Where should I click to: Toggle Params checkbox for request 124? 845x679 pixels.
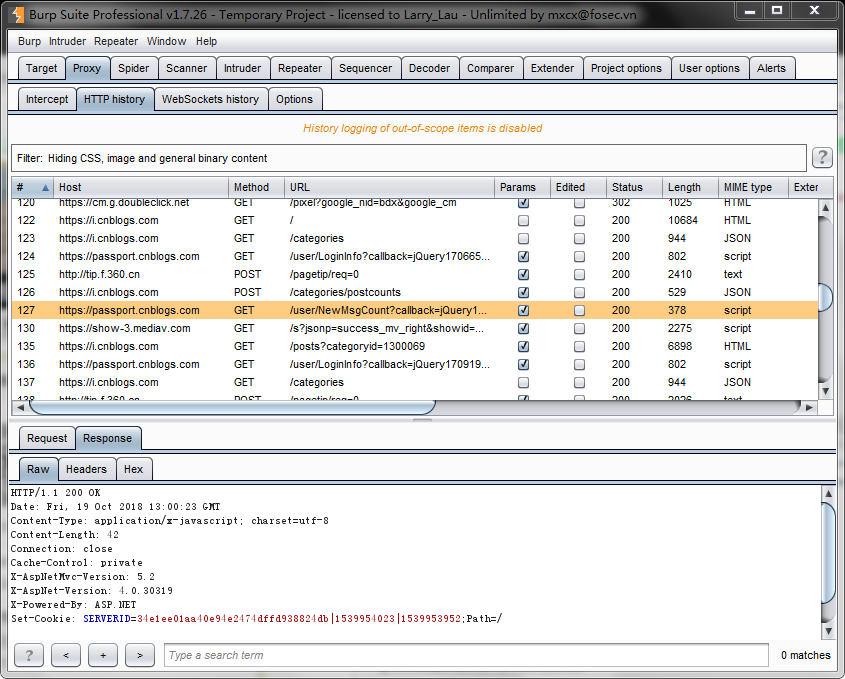523,257
